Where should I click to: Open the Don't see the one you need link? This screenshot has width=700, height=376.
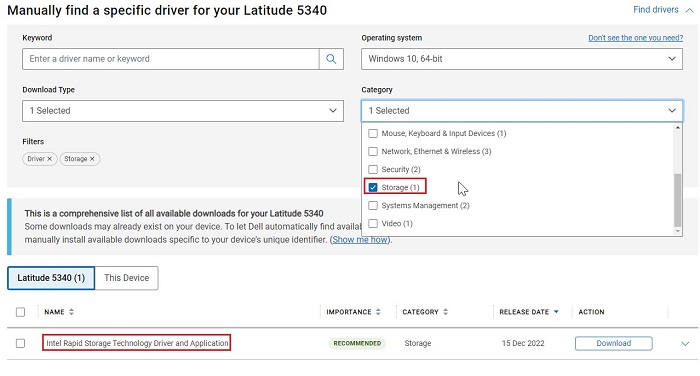635,38
